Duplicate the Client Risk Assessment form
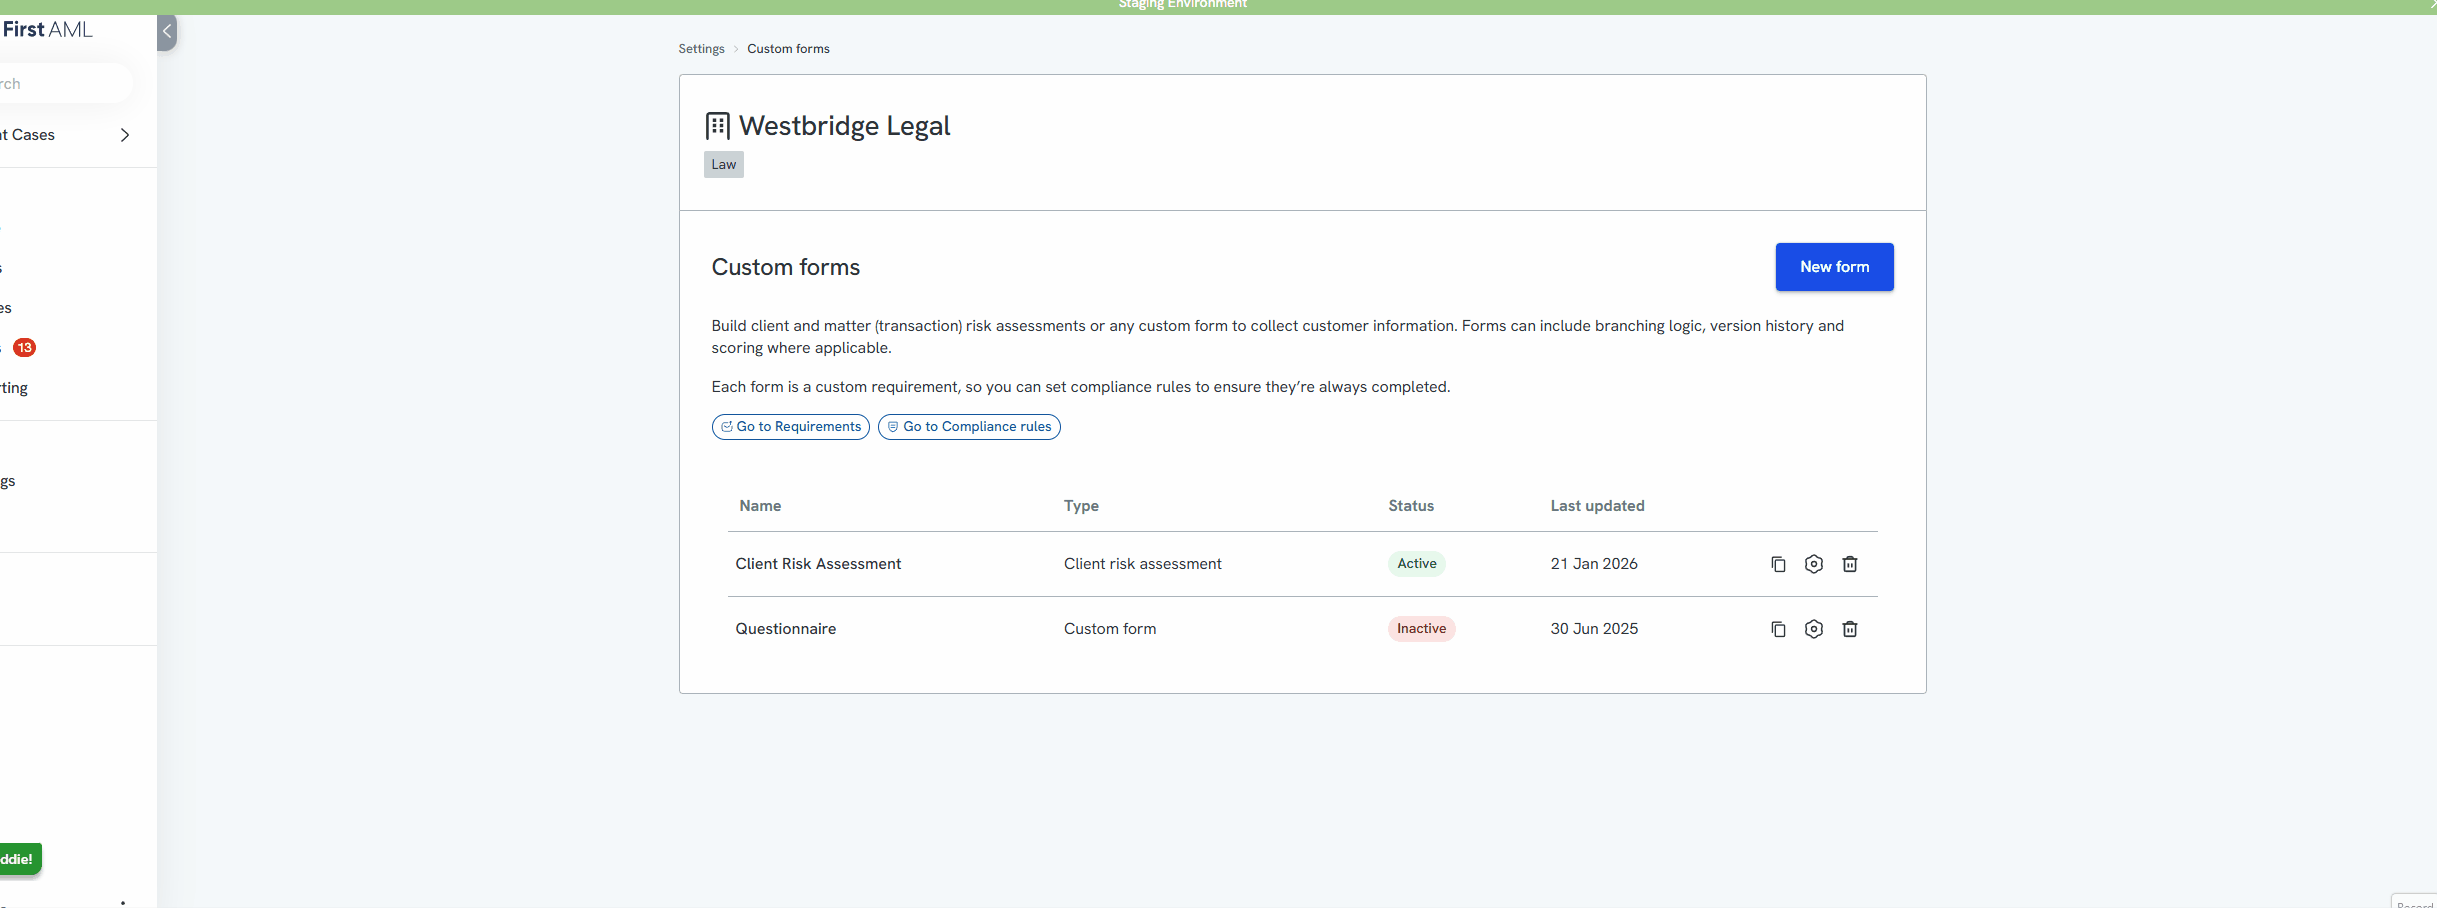 point(1778,564)
